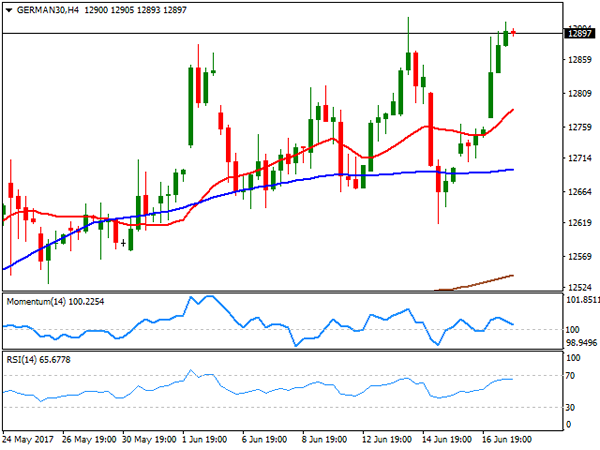Screen dimensions: 600x450
Task: Click the 12714 price axis level
Action: [x=580, y=158]
